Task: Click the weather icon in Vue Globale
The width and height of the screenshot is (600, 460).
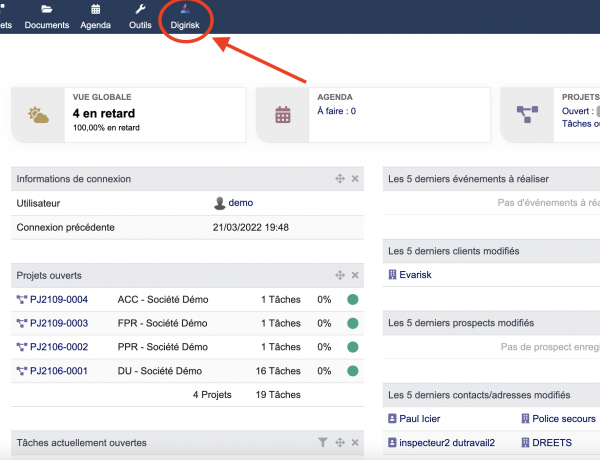Action: point(38,115)
